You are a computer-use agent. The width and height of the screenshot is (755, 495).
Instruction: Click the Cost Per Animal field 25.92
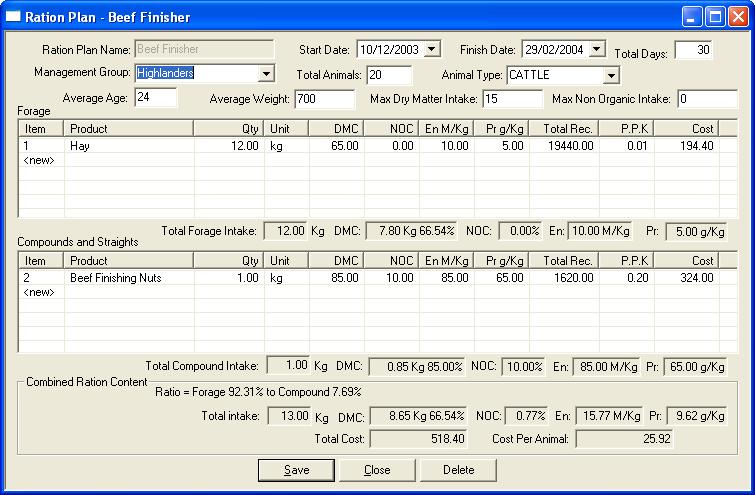click(624, 439)
